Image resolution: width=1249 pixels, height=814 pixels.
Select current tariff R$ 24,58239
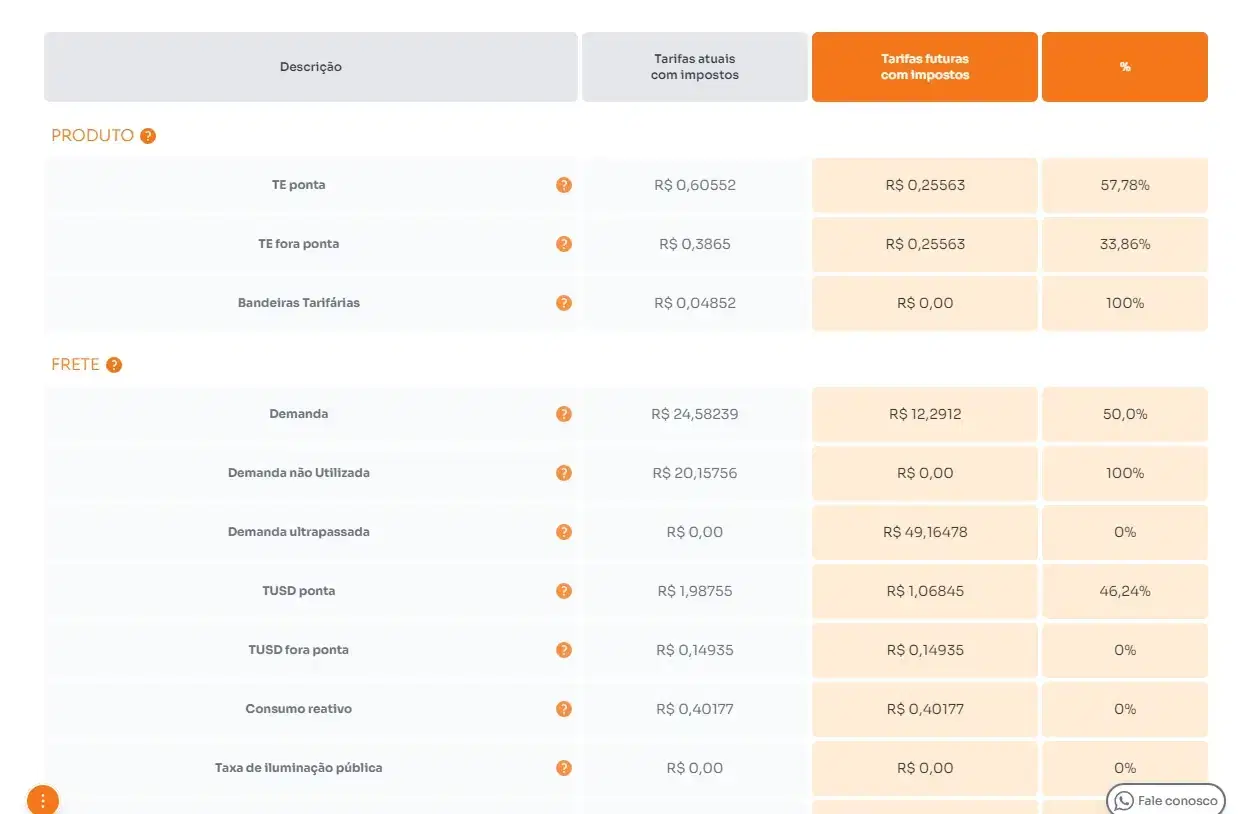[x=695, y=414]
